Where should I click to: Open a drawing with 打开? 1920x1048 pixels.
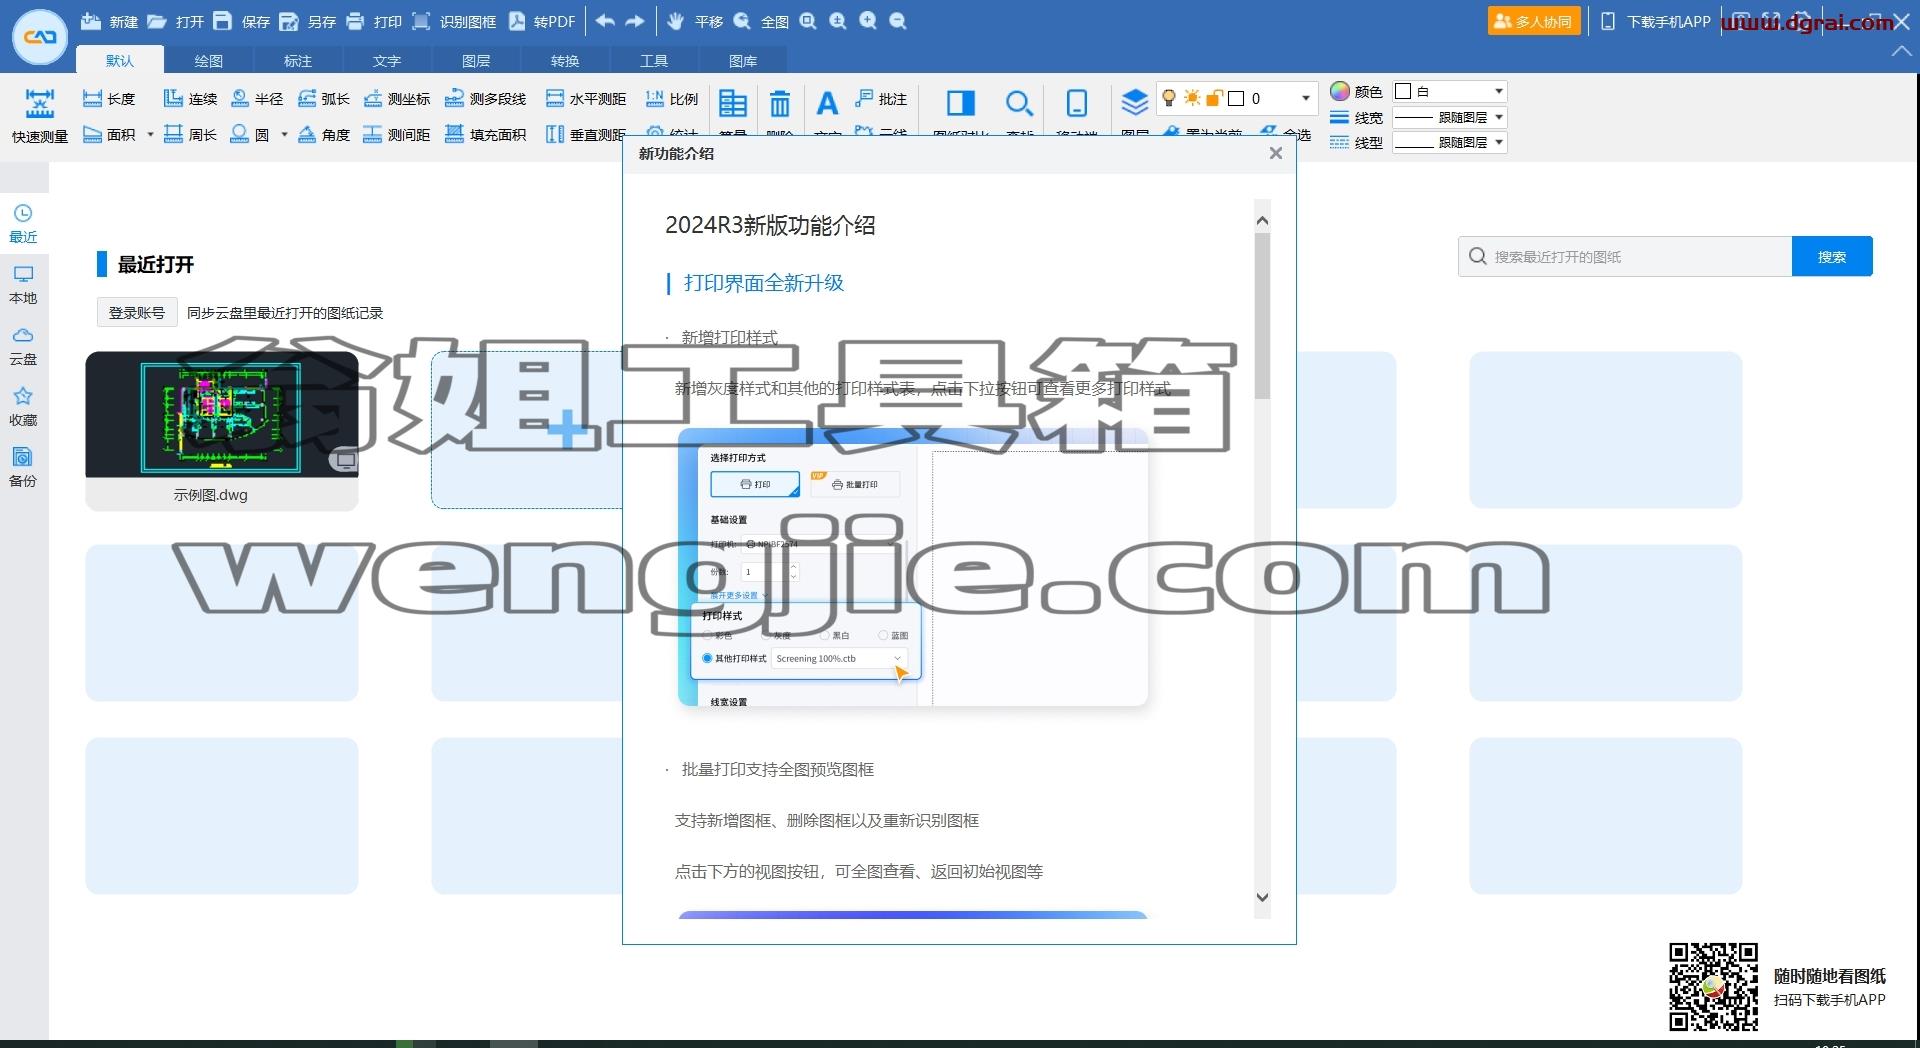pos(174,21)
